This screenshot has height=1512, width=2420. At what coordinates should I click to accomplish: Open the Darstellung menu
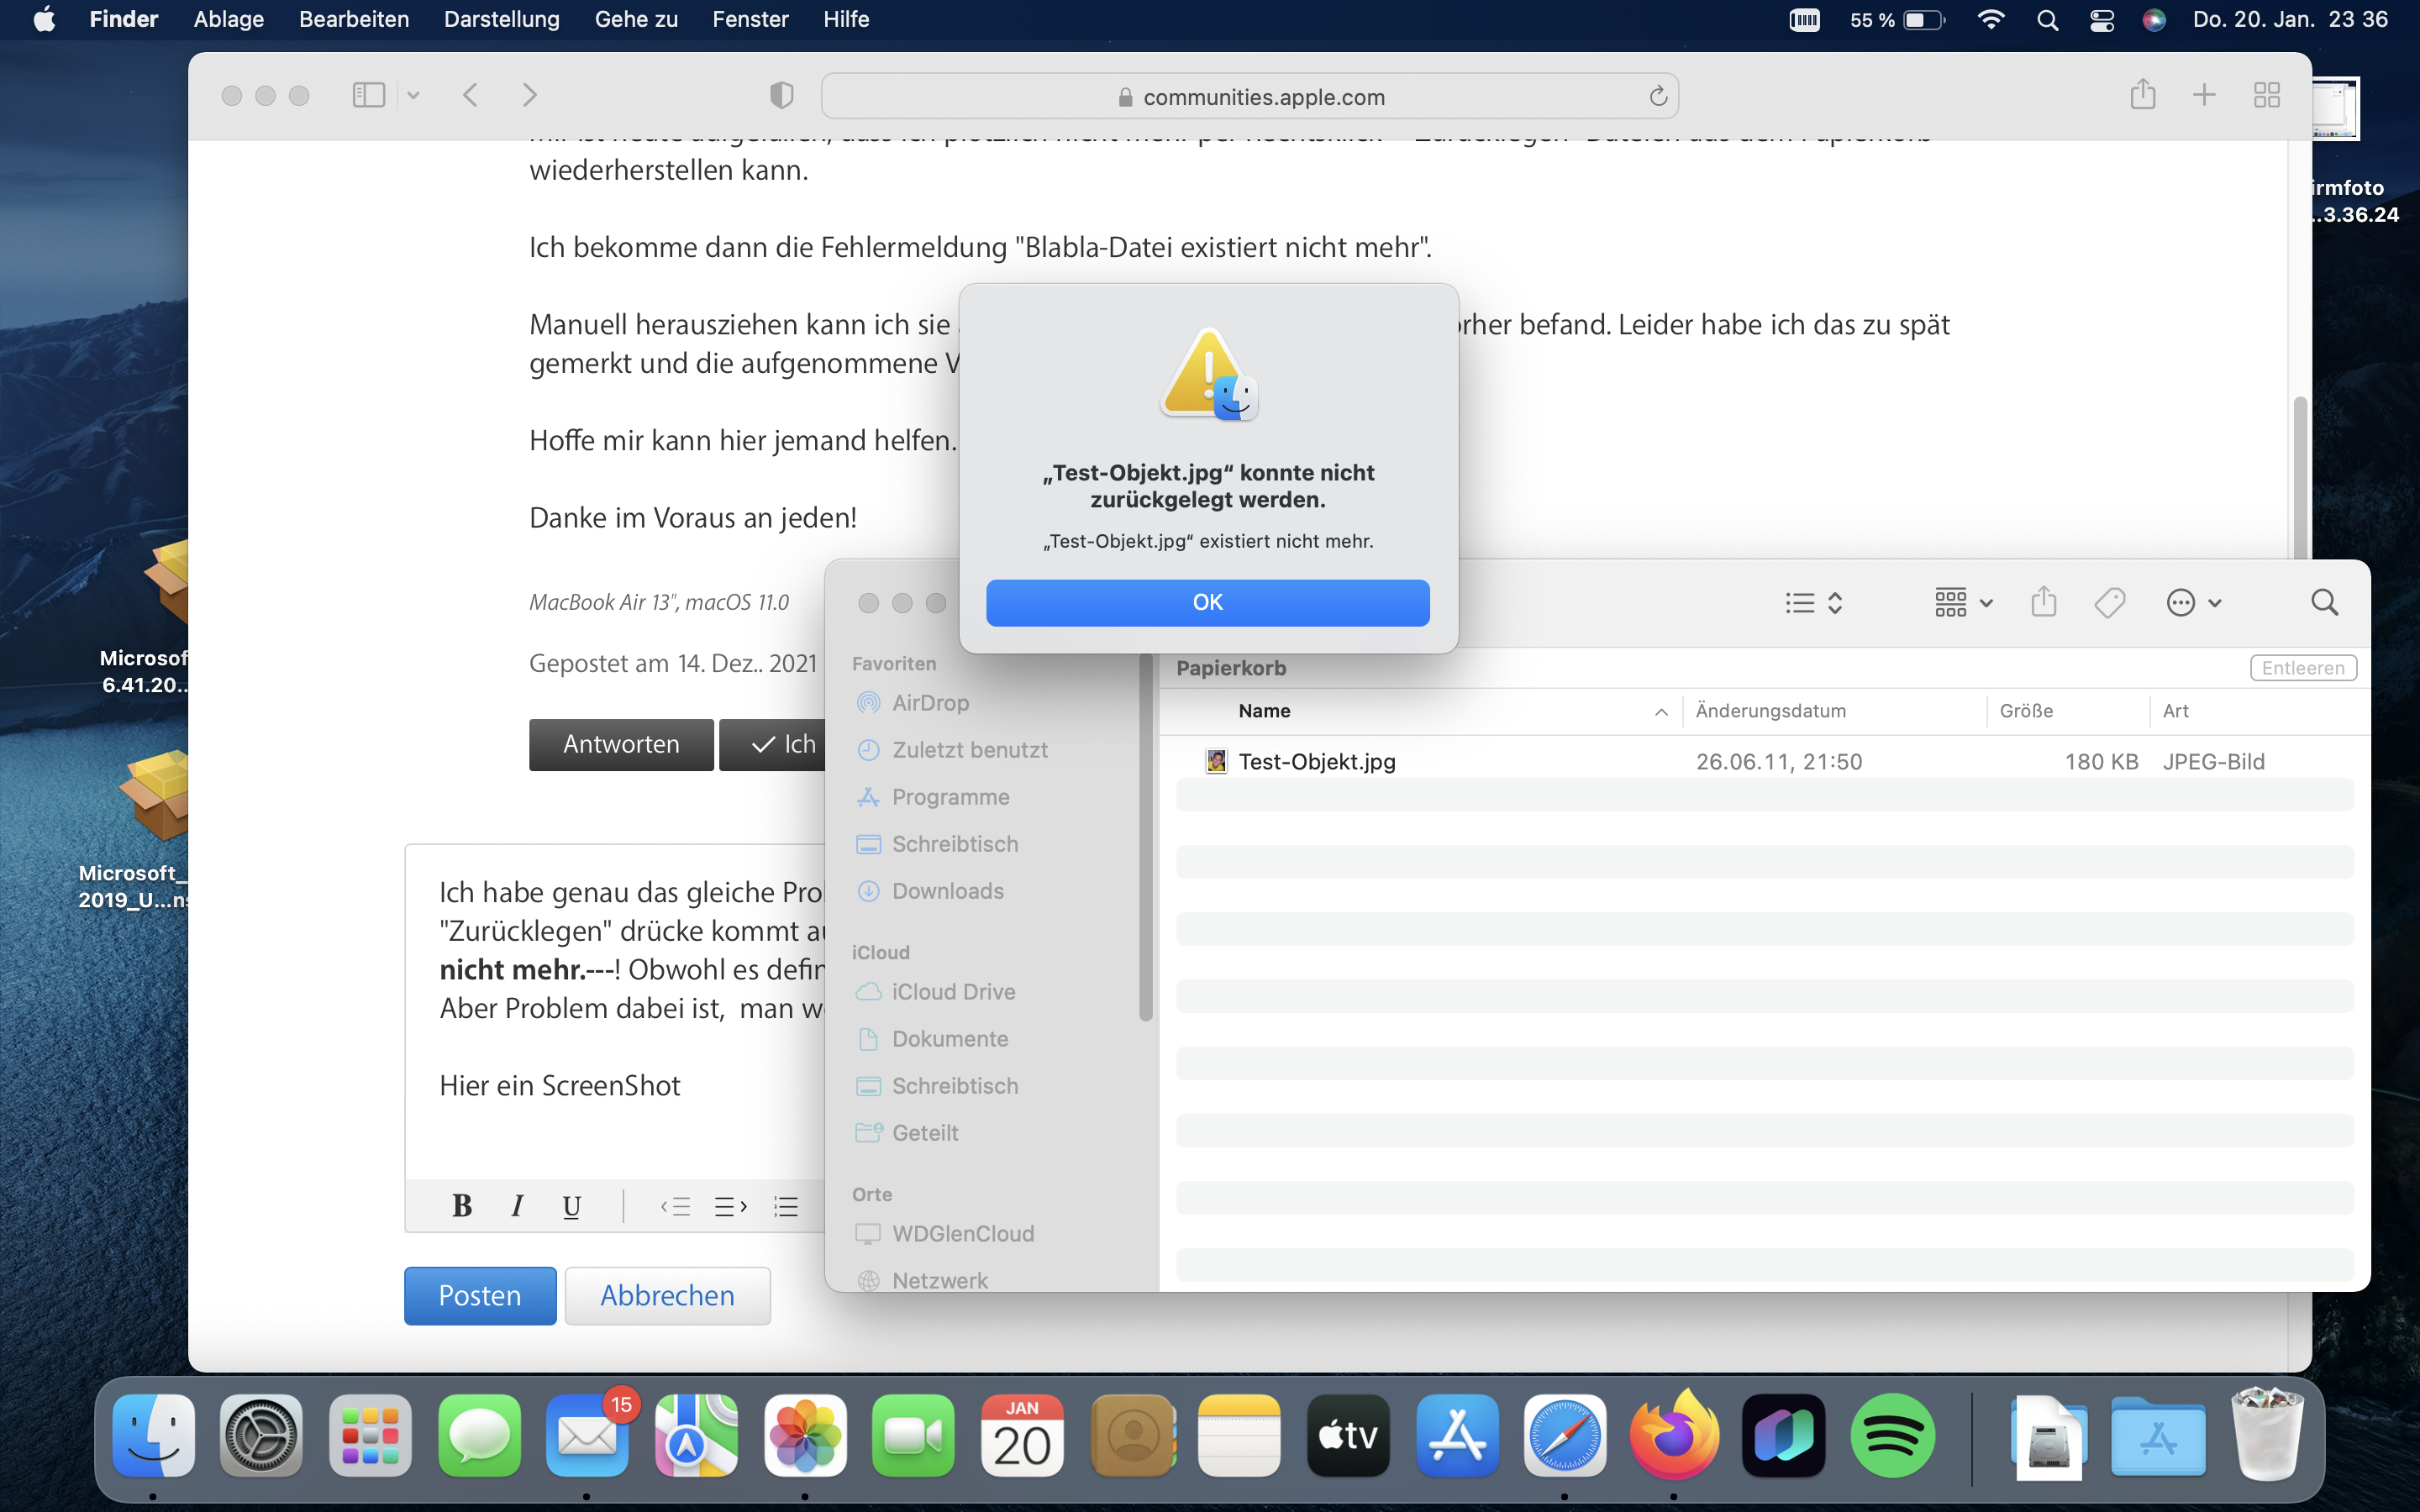501,19
